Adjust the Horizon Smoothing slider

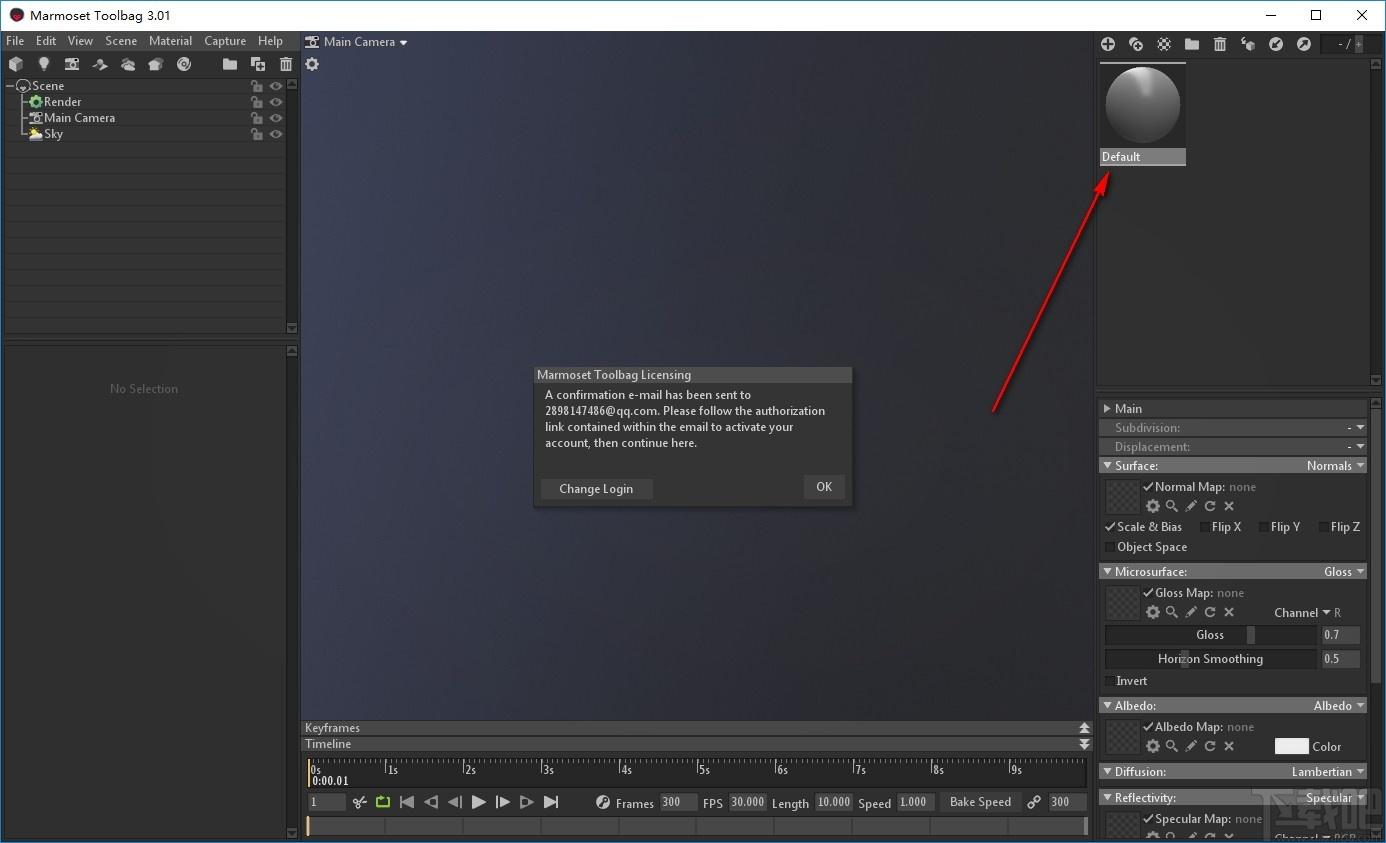(x=1211, y=659)
